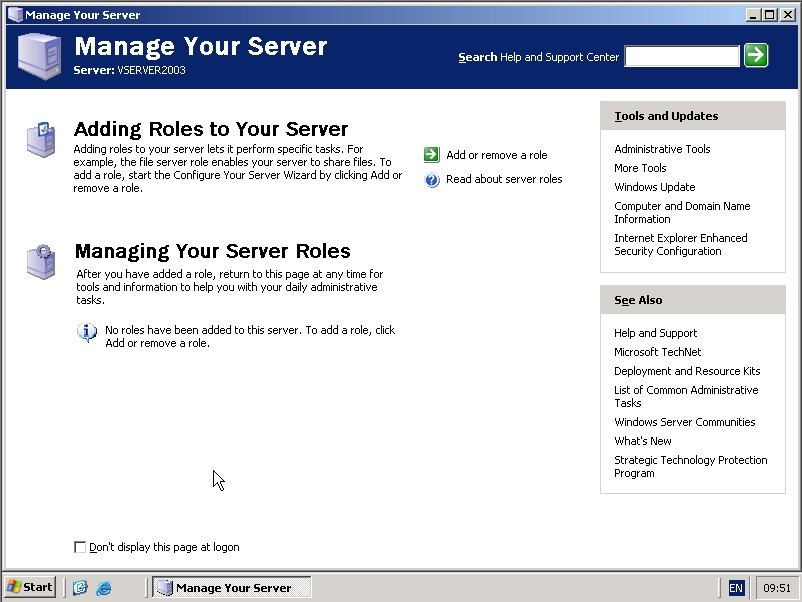
Task: Click the blue question mark help icon
Action: pos(431,180)
